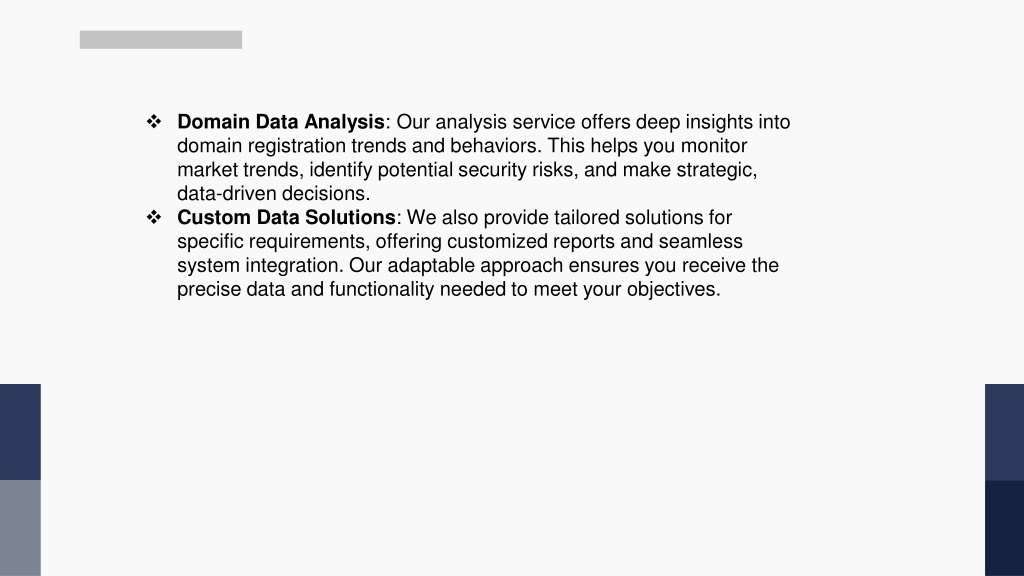Select the upper blue block at right edge

(1004, 432)
